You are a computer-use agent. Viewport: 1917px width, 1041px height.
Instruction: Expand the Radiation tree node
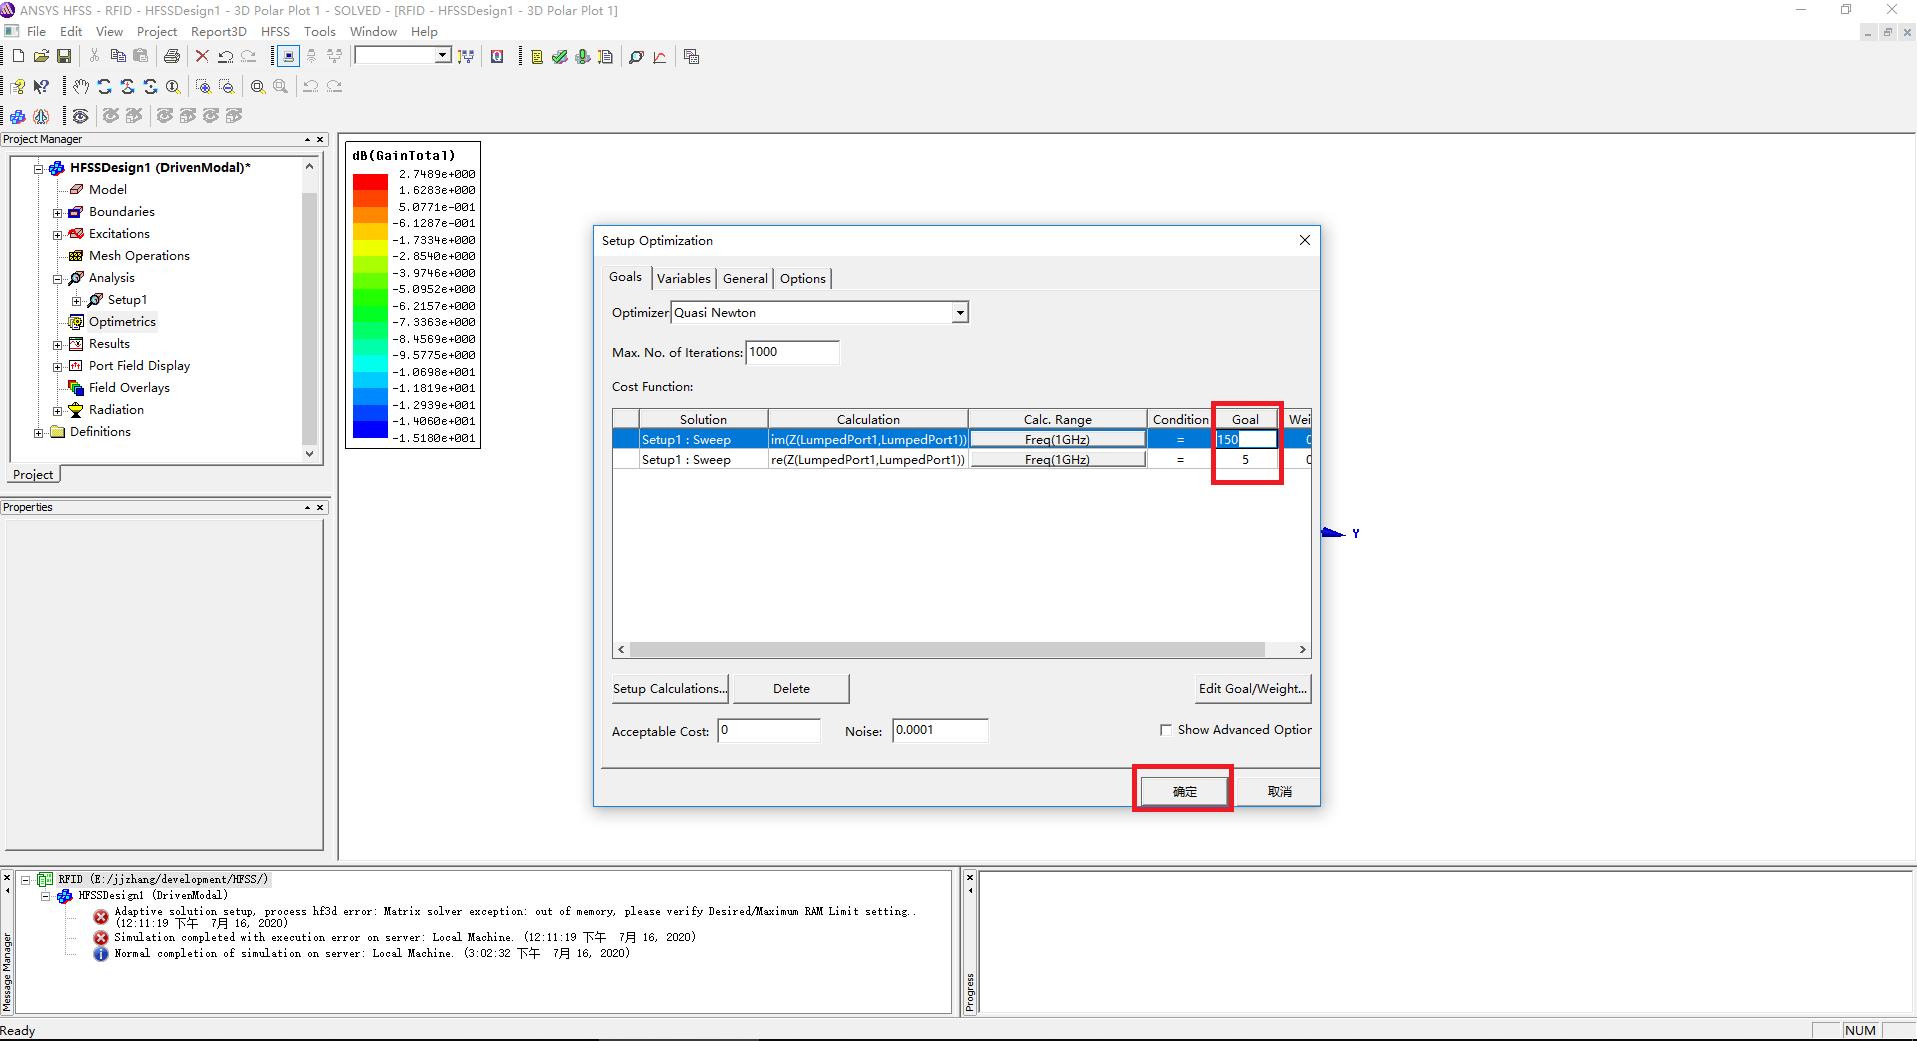[x=58, y=410]
